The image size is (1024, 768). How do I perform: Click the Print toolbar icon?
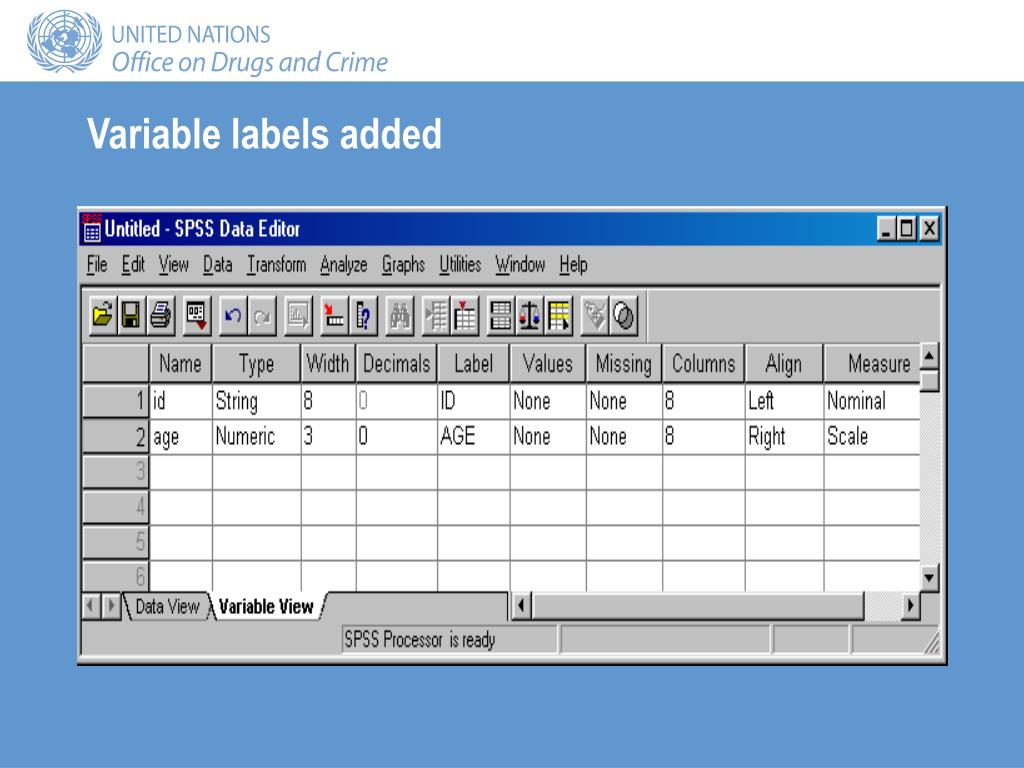[161, 317]
